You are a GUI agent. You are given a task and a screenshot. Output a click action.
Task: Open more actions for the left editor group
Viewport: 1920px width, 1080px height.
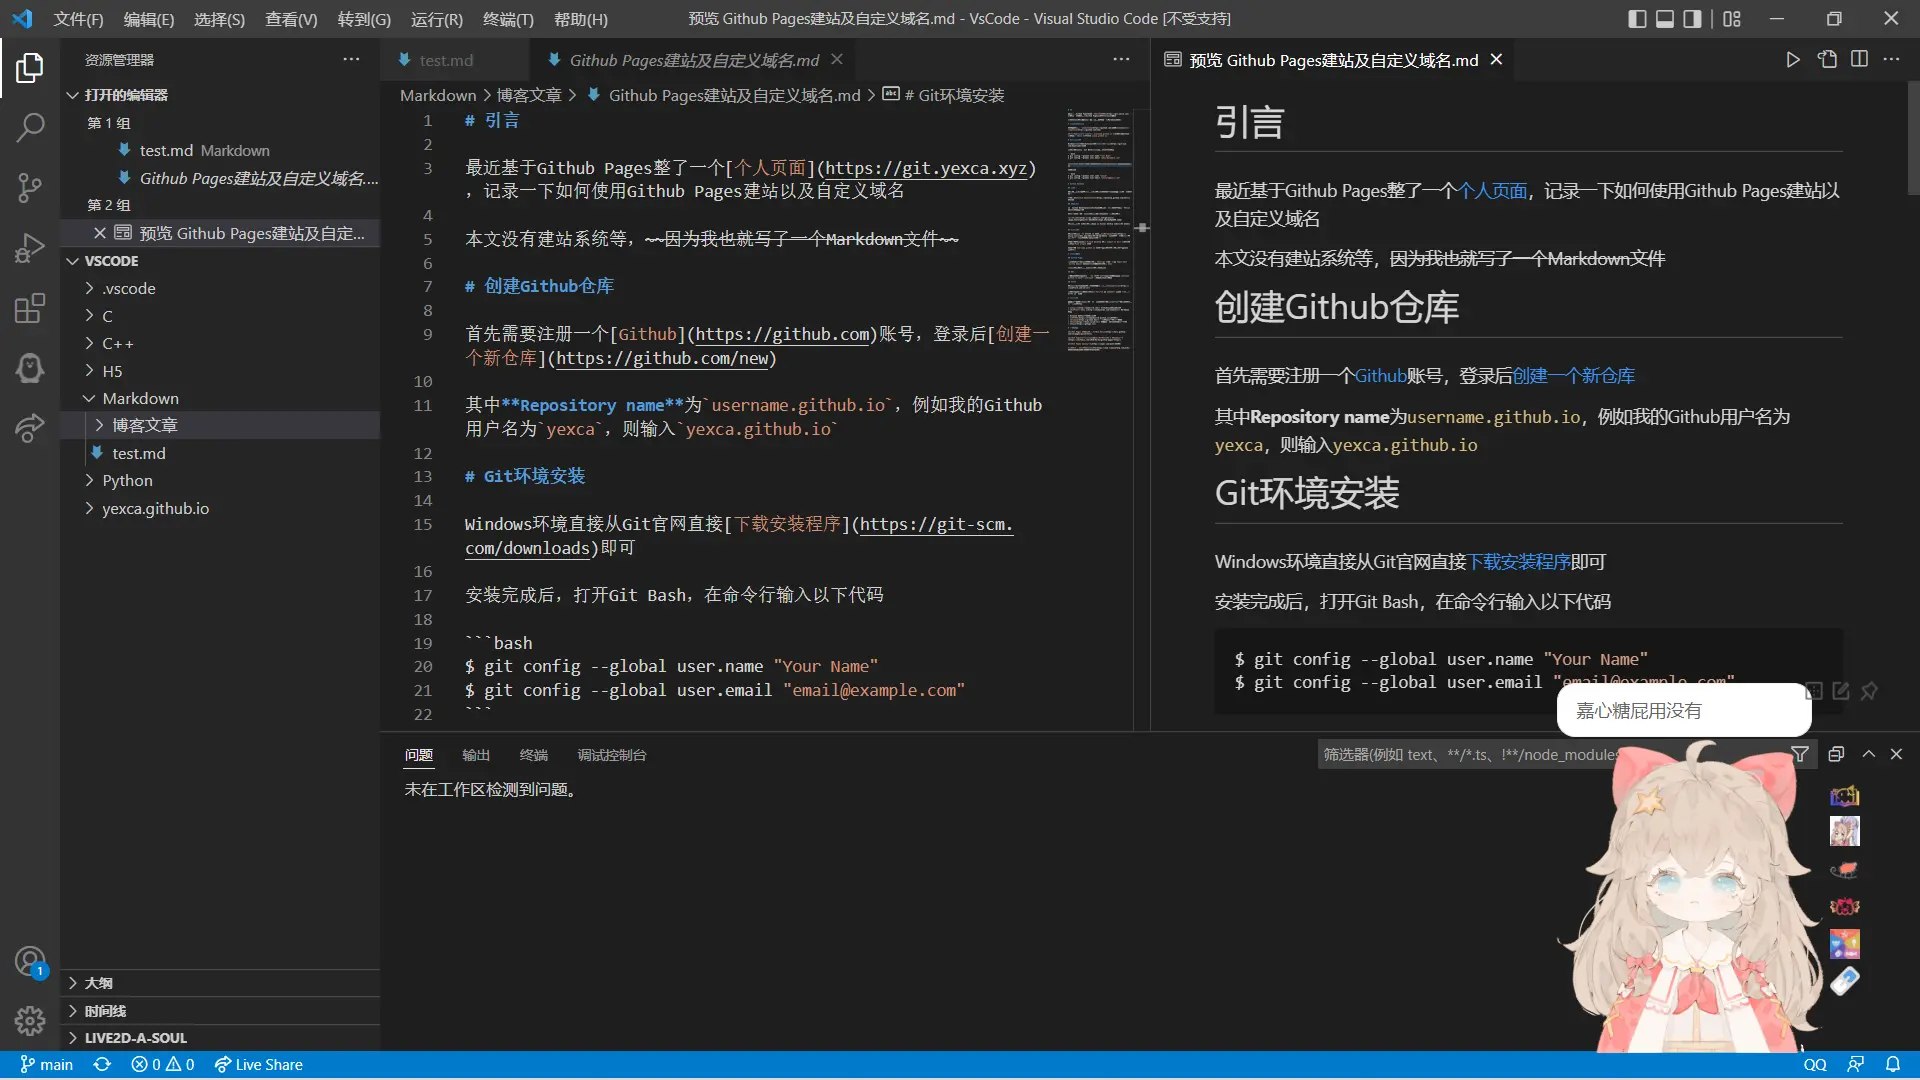[x=1121, y=60]
